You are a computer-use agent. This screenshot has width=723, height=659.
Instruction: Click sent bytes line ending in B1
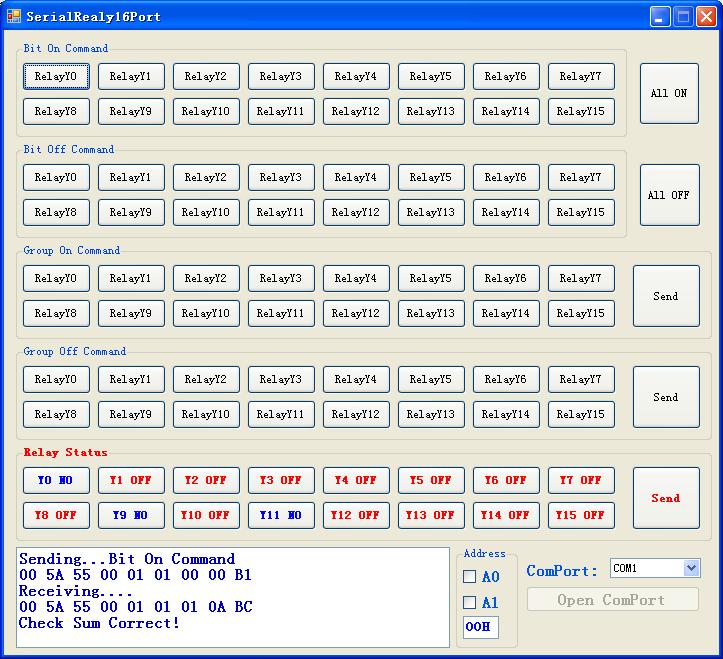tap(135, 575)
